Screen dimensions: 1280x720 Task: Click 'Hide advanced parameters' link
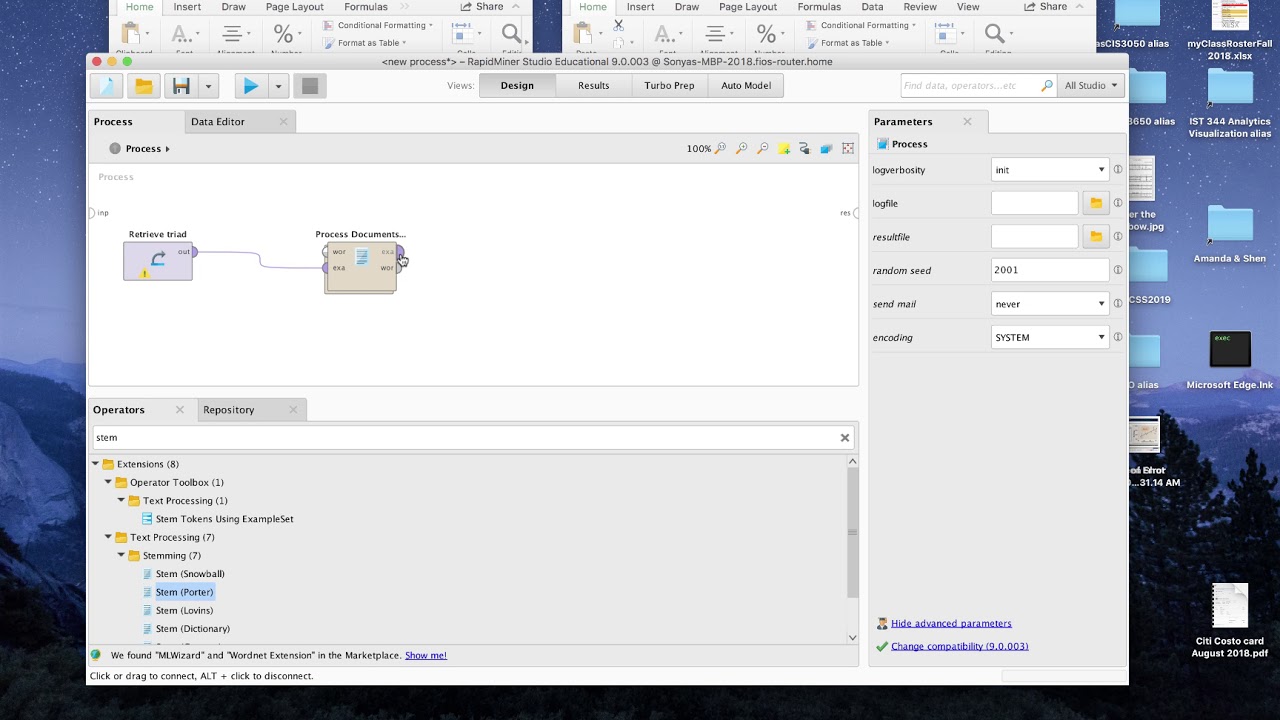(951, 624)
